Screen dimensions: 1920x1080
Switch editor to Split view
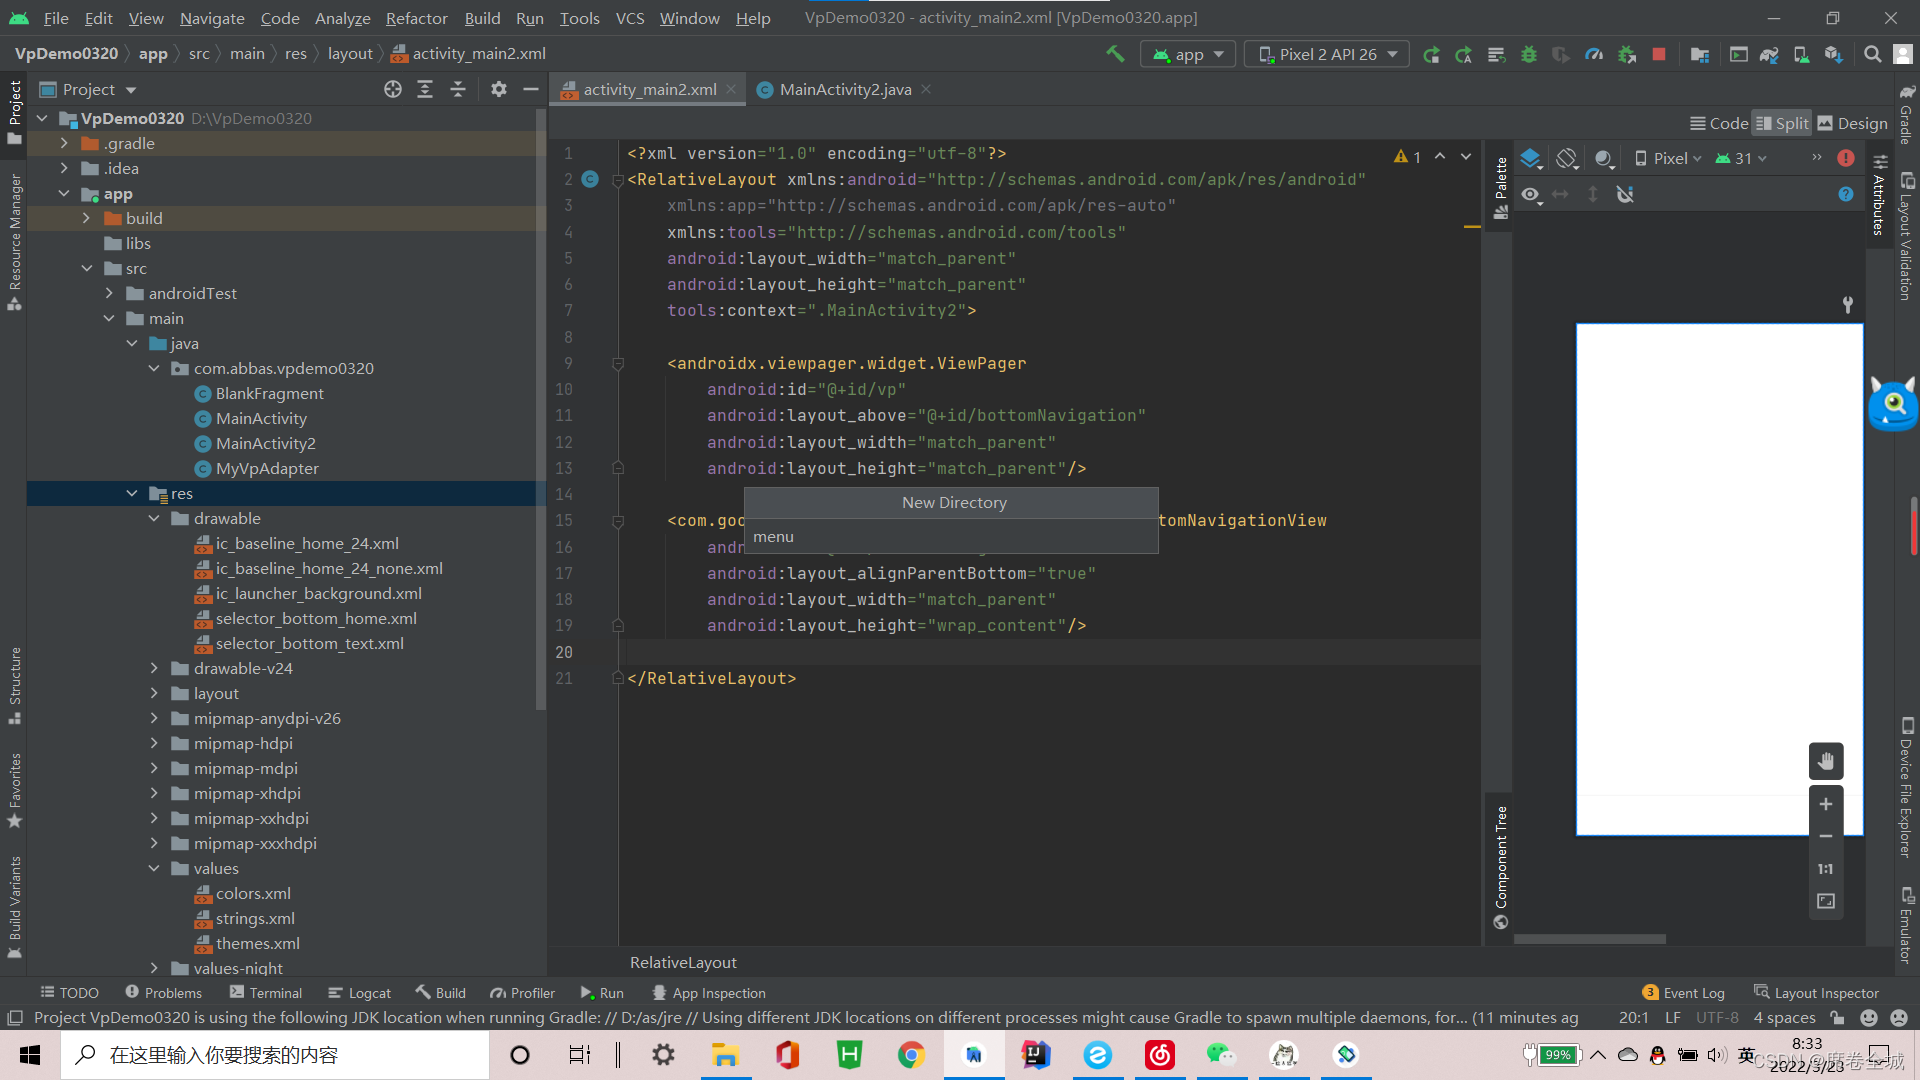[1782, 123]
